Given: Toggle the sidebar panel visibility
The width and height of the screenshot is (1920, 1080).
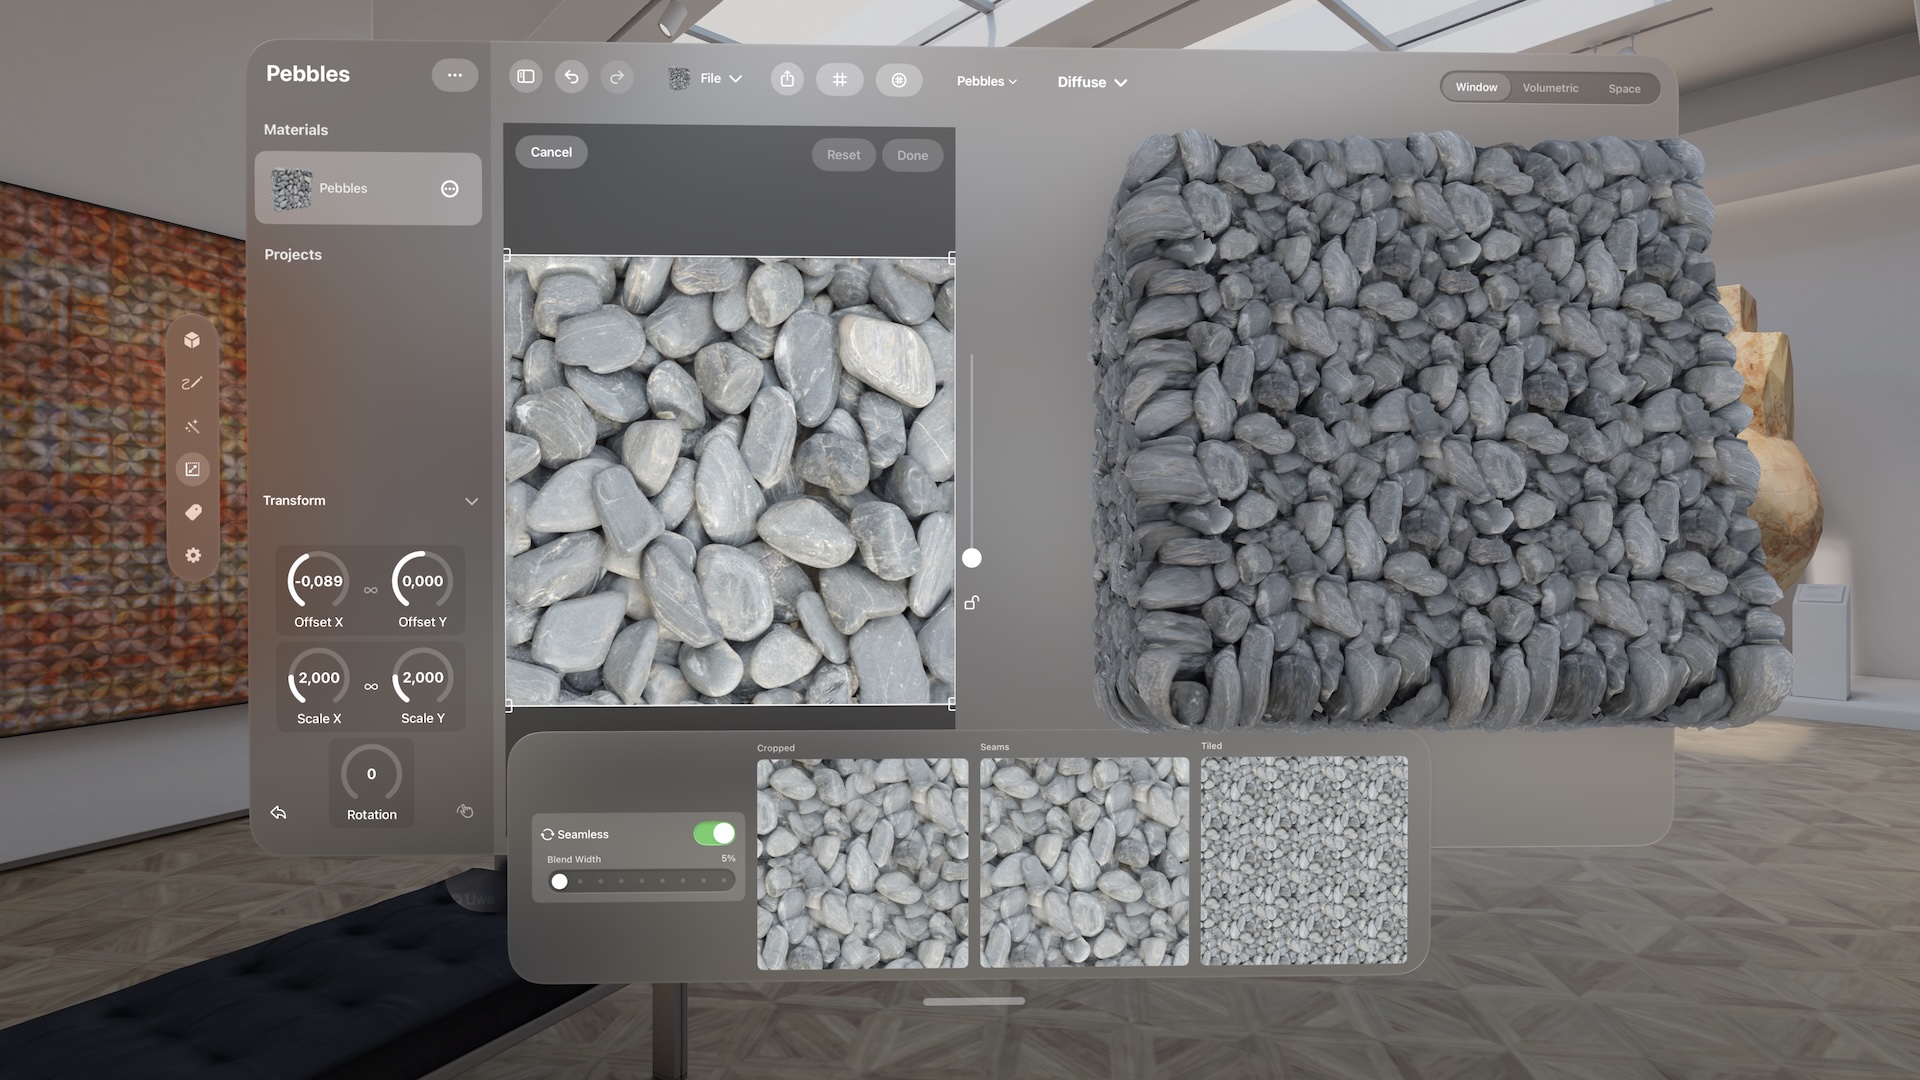Looking at the screenshot, I should [x=525, y=76].
